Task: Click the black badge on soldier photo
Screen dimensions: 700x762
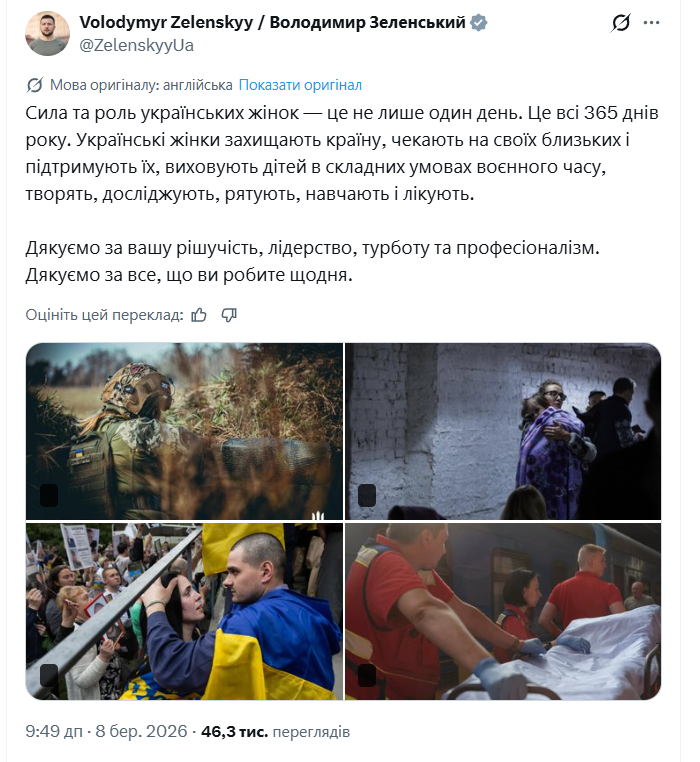Action: [49, 496]
